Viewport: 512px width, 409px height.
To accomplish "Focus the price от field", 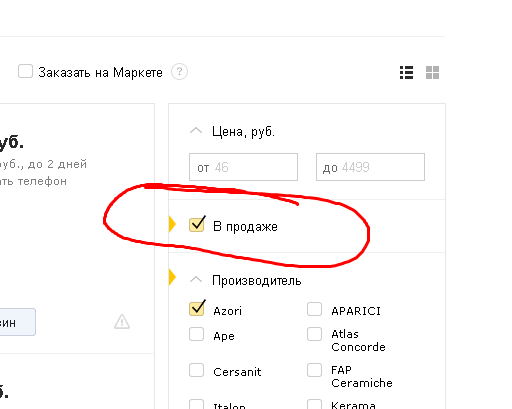I will coord(243,167).
